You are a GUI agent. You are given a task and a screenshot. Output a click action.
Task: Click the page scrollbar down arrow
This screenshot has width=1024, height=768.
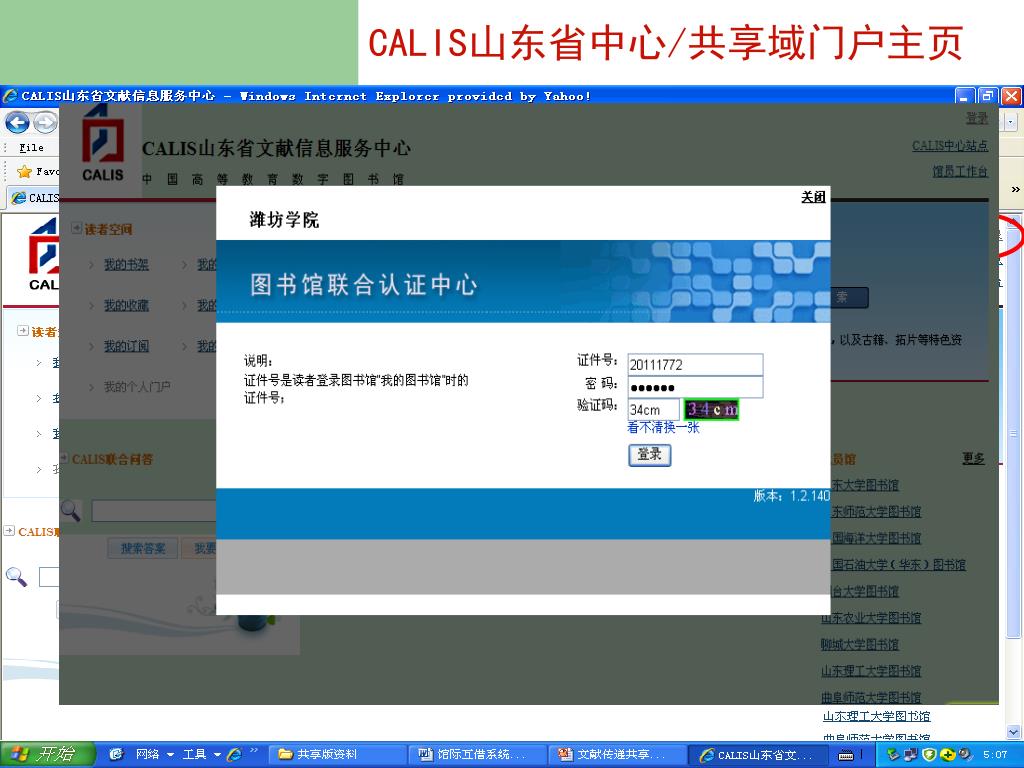coord(1013,733)
